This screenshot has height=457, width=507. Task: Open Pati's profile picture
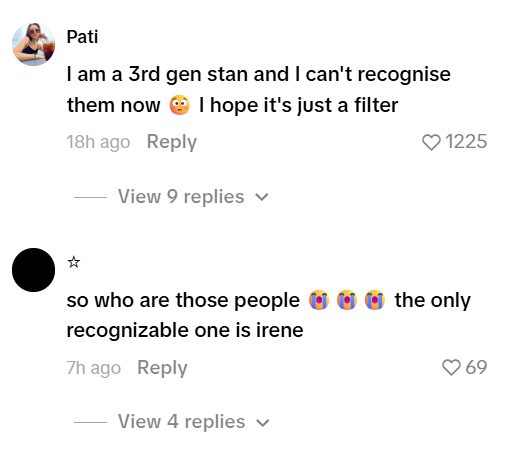pyautogui.click(x=34, y=44)
